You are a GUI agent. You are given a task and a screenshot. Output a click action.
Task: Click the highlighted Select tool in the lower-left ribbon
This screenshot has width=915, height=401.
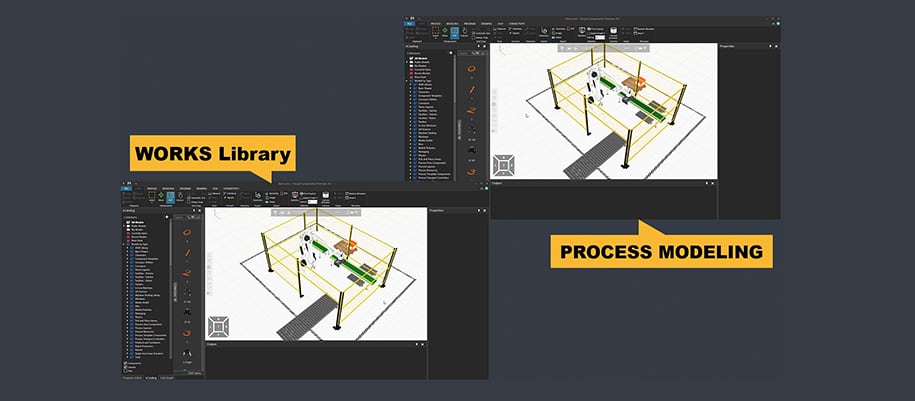171,198
